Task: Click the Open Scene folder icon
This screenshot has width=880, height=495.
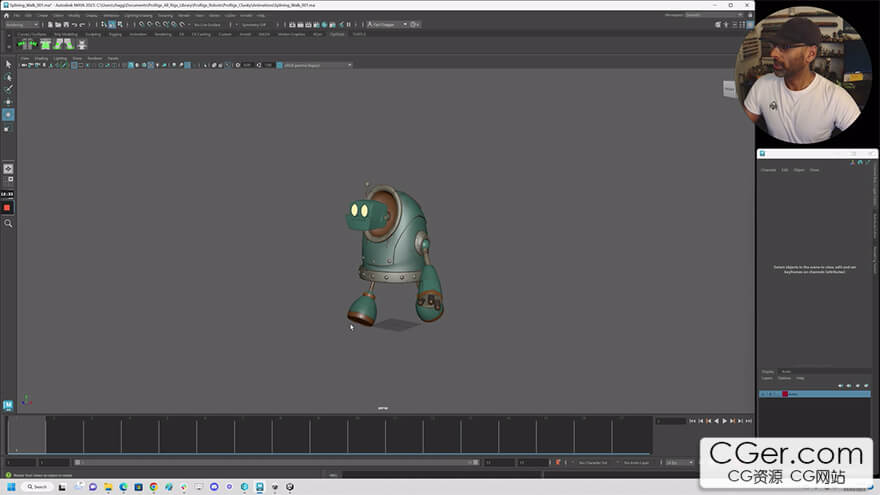Action: point(58,24)
